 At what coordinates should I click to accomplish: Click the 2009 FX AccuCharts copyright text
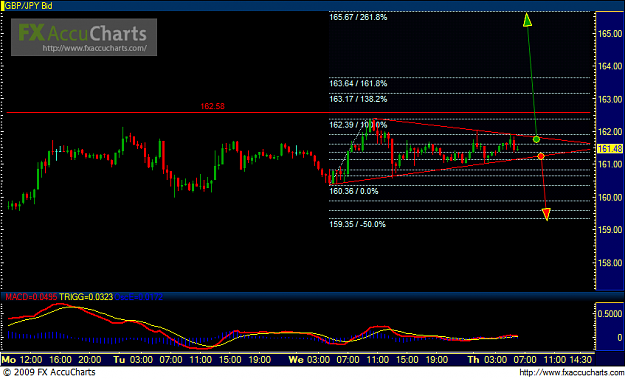coord(48,373)
